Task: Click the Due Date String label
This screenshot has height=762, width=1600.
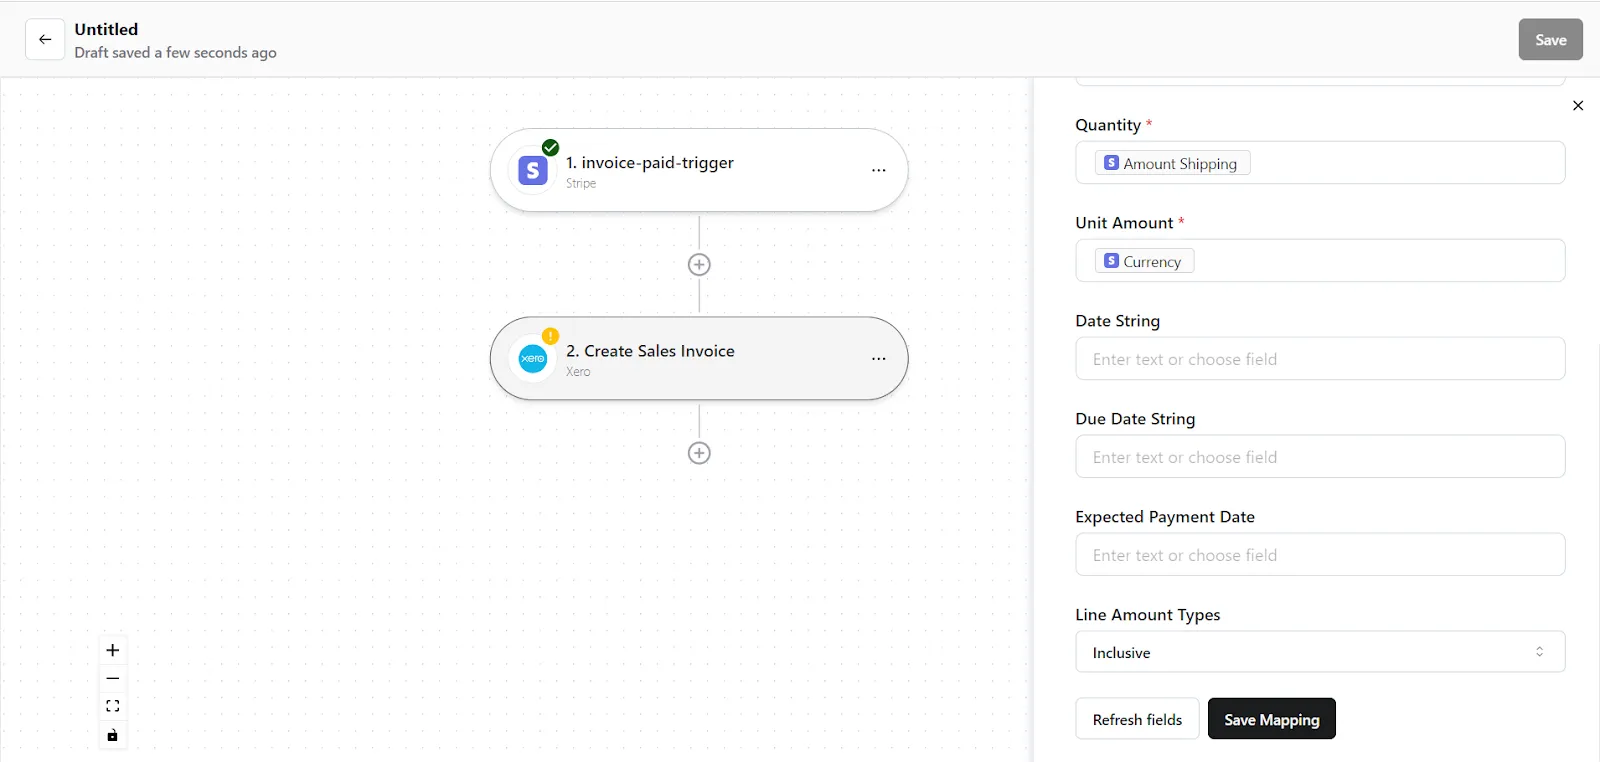Action: pyautogui.click(x=1135, y=419)
